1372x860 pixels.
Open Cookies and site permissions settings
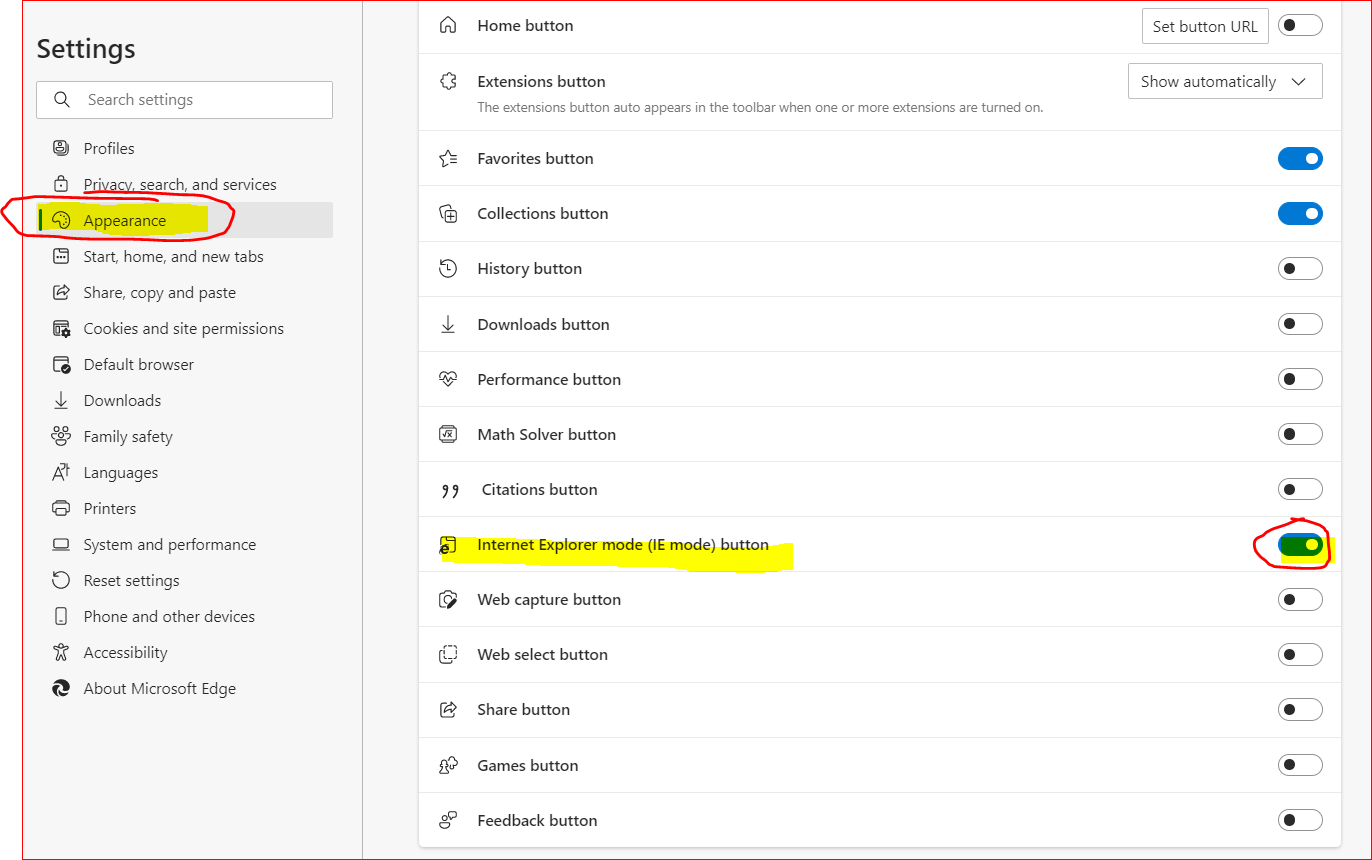coord(183,328)
